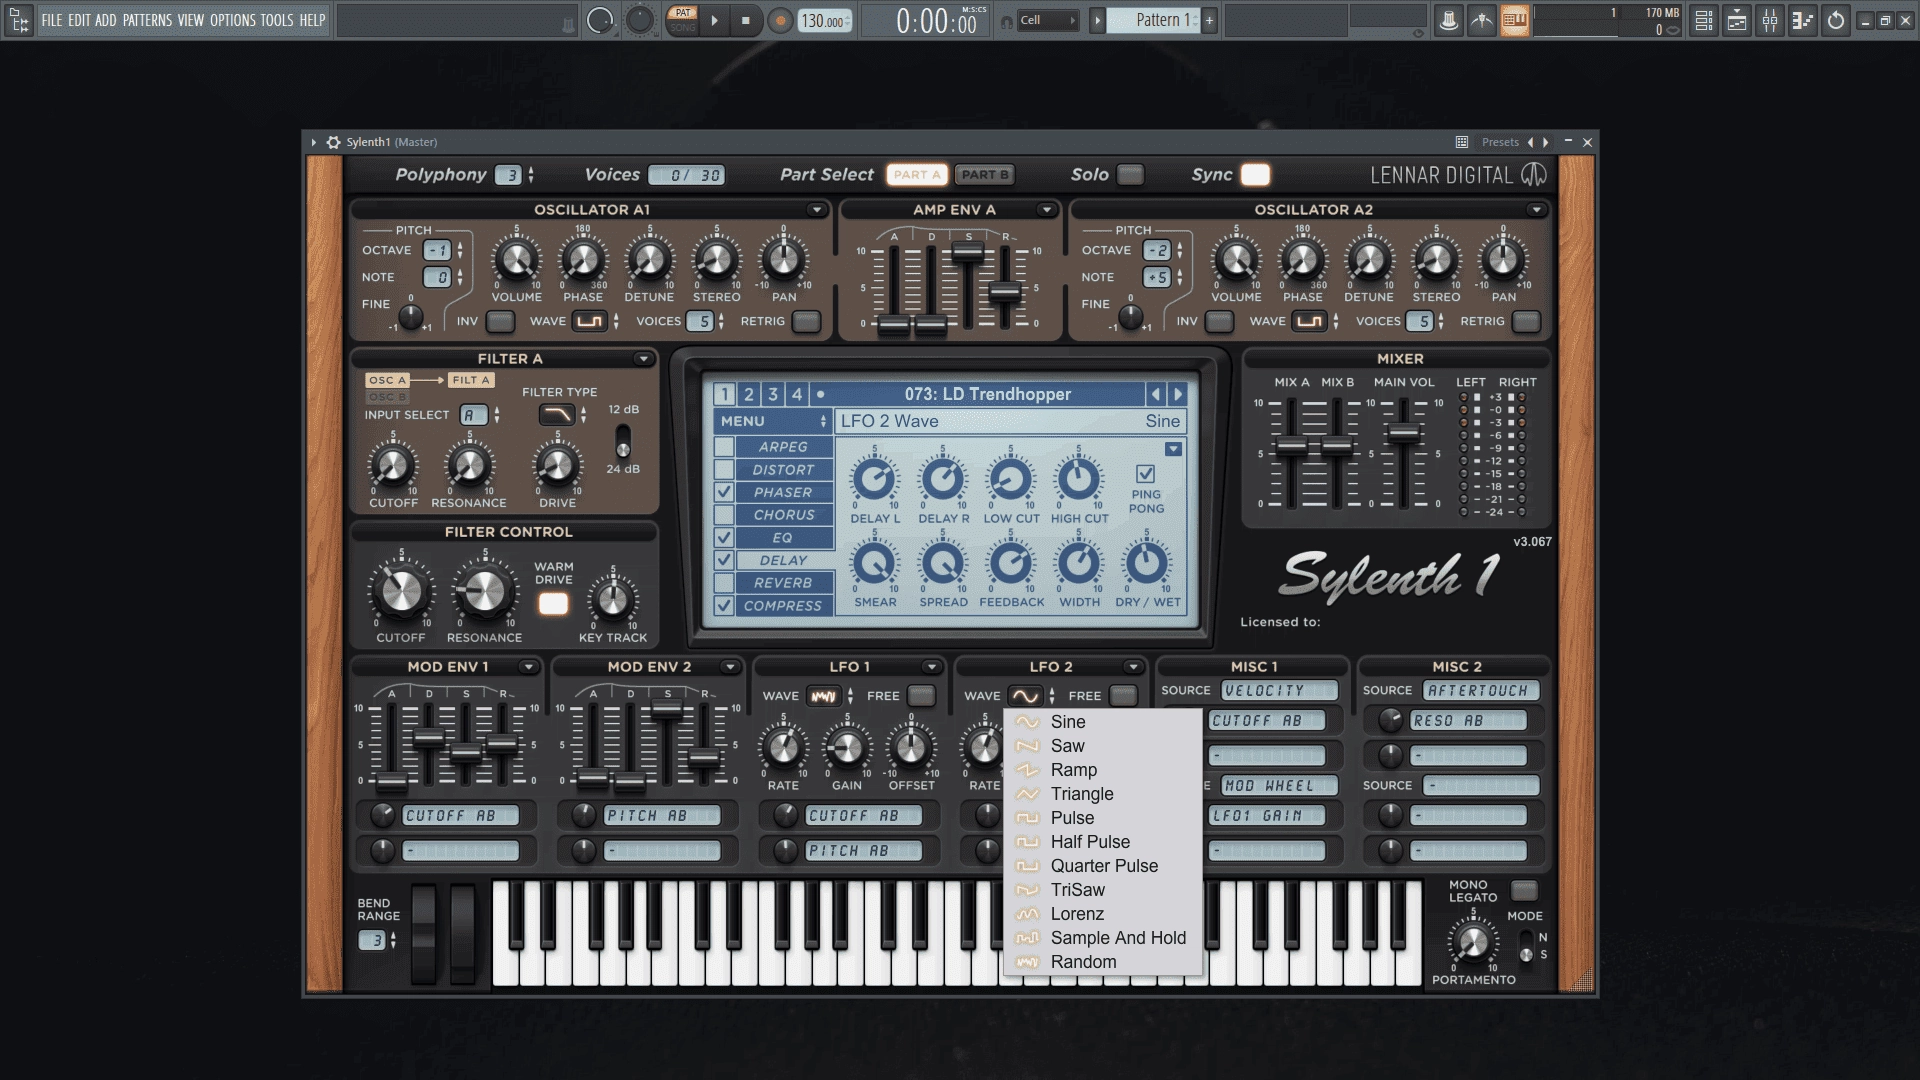This screenshot has width=1920, height=1080.
Task: Open the PATTERNS menu in FL Studio
Action: point(147,20)
